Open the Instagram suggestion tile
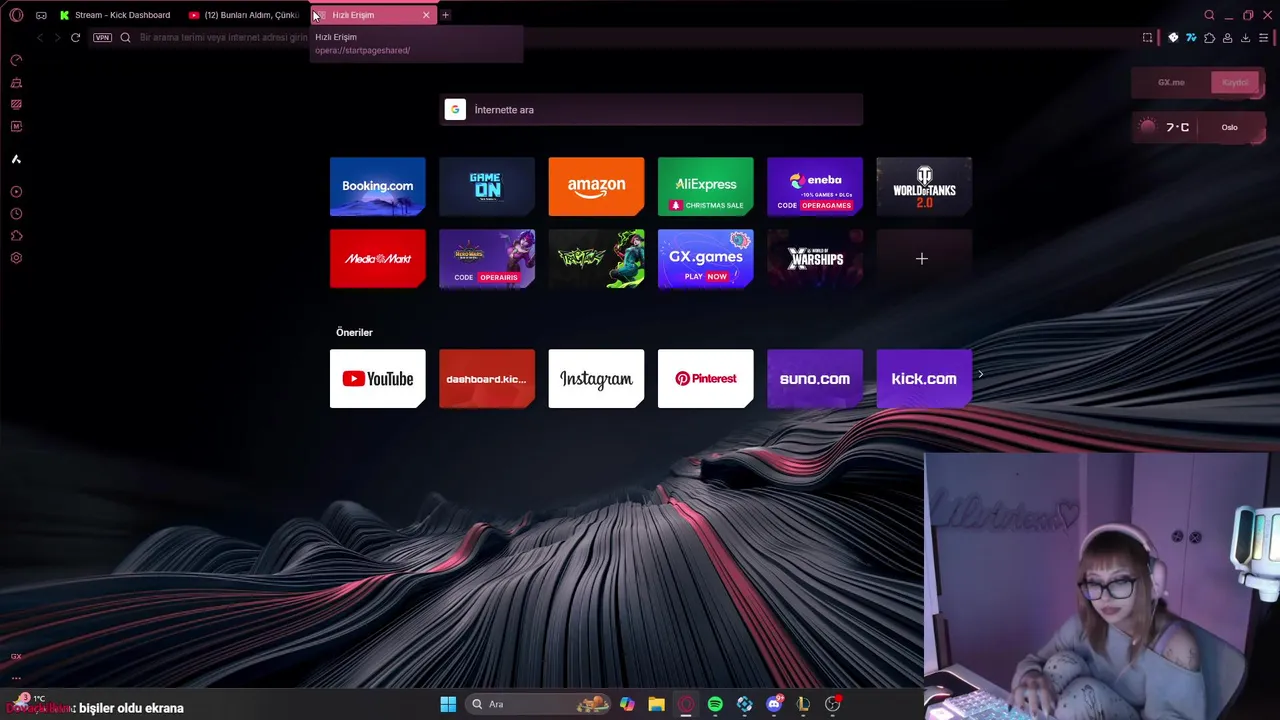This screenshot has width=1280, height=720. (596, 379)
